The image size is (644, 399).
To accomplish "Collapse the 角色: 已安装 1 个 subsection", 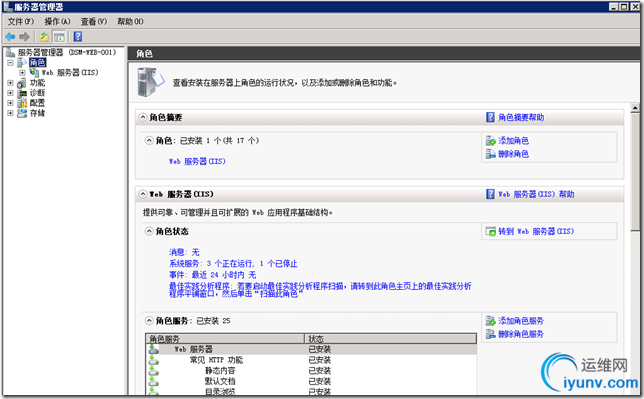I will click(x=149, y=141).
